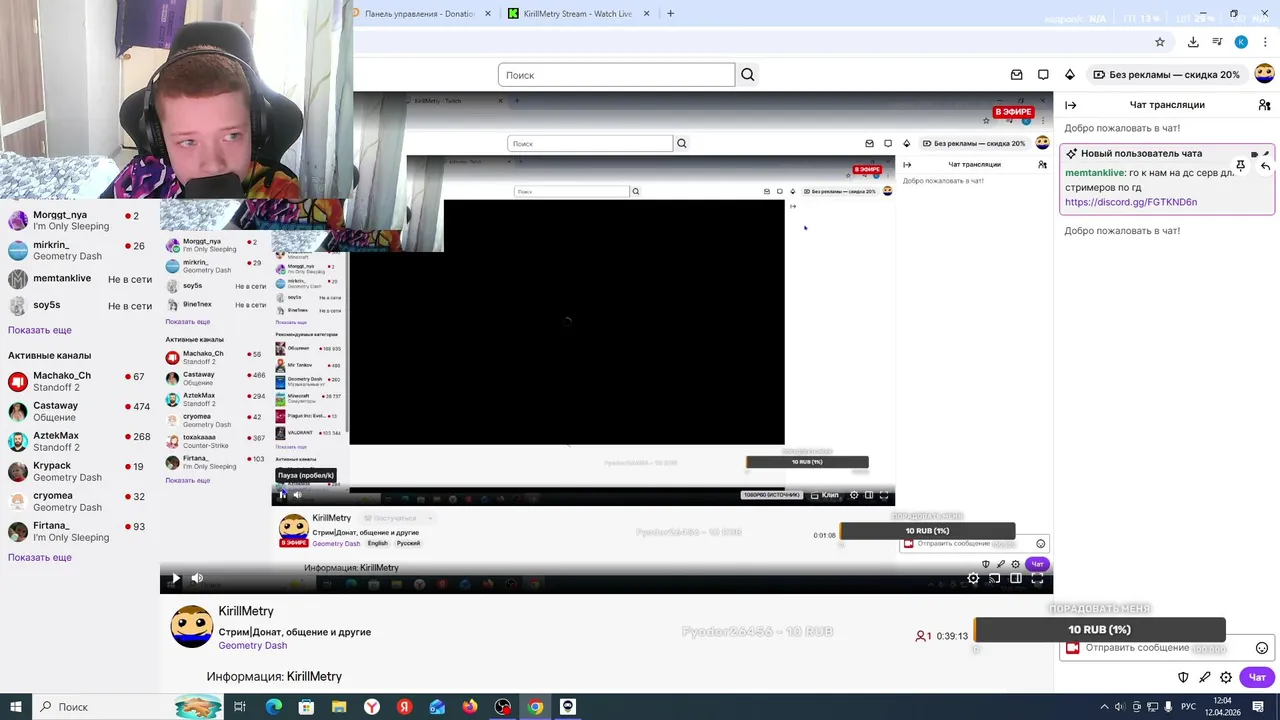
Task: Click the outermost page Поиск search field
Action: point(616,75)
